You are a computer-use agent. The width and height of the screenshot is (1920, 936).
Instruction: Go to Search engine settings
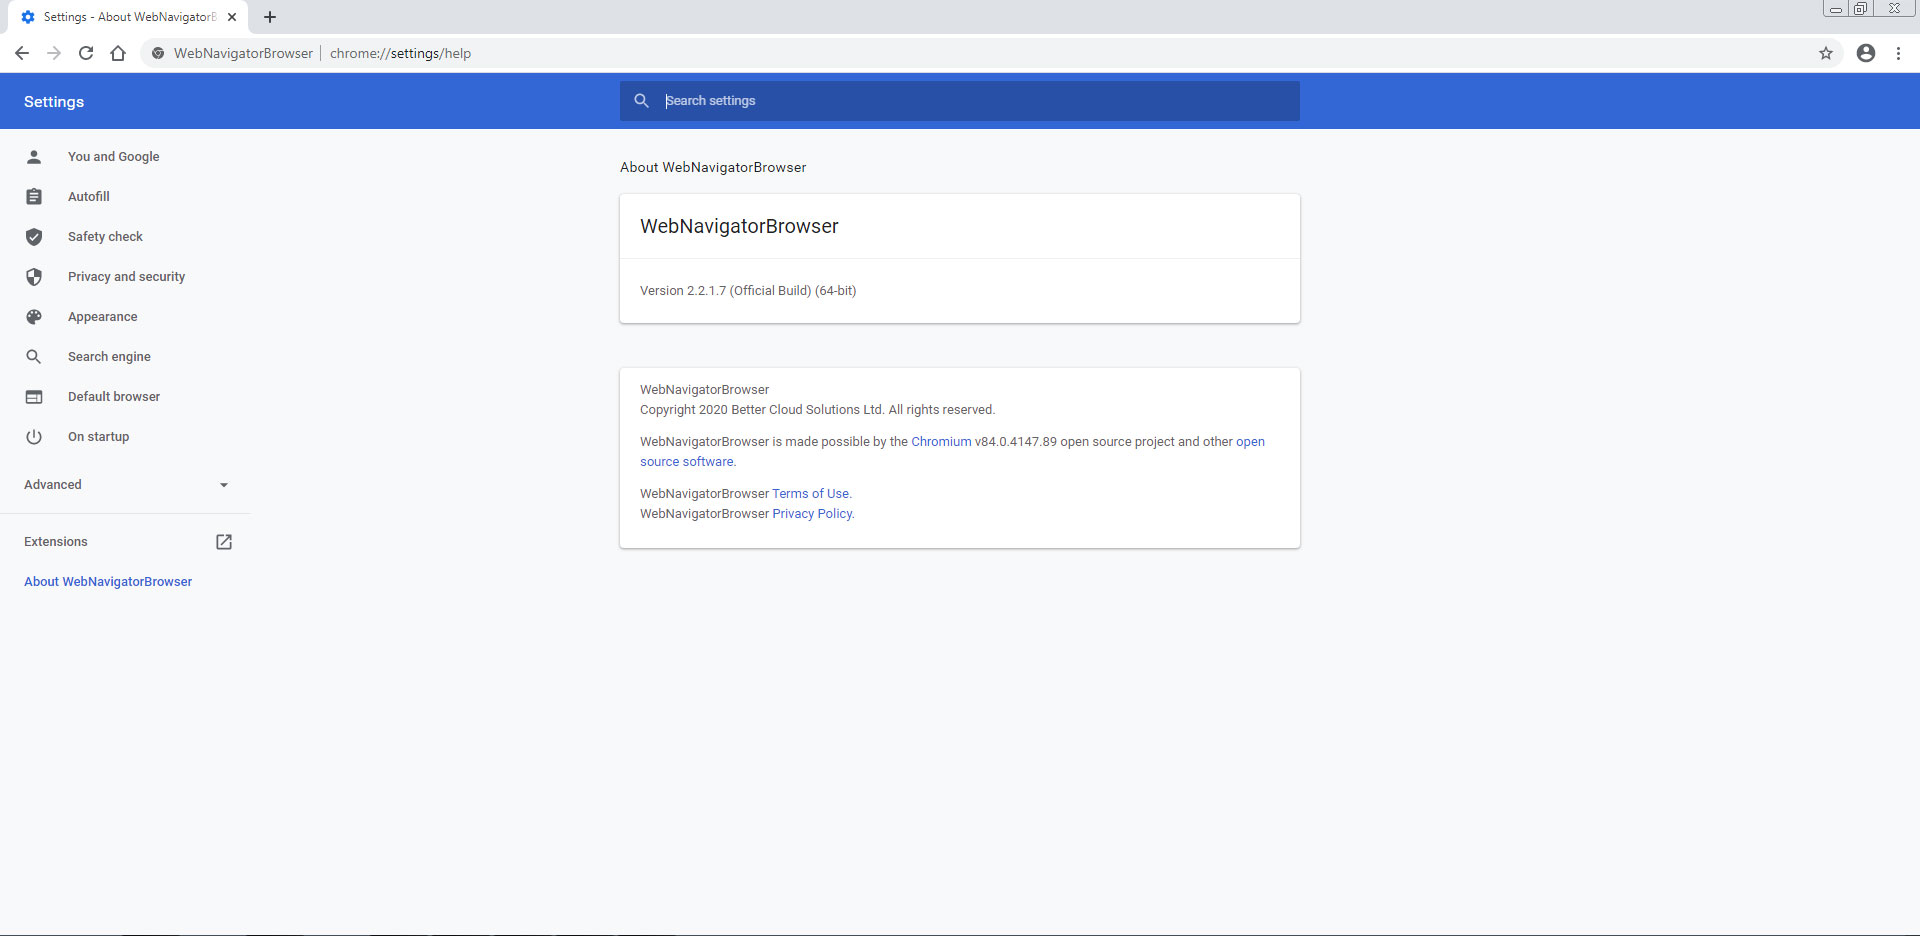(109, 357)
